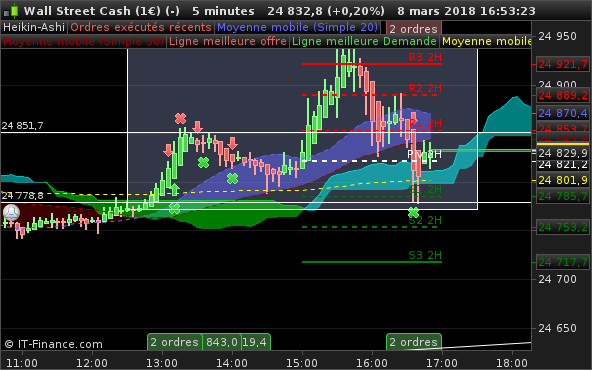Click the alert bell icon on chart
Screen dimensions: 592x370
pos(11,213)
